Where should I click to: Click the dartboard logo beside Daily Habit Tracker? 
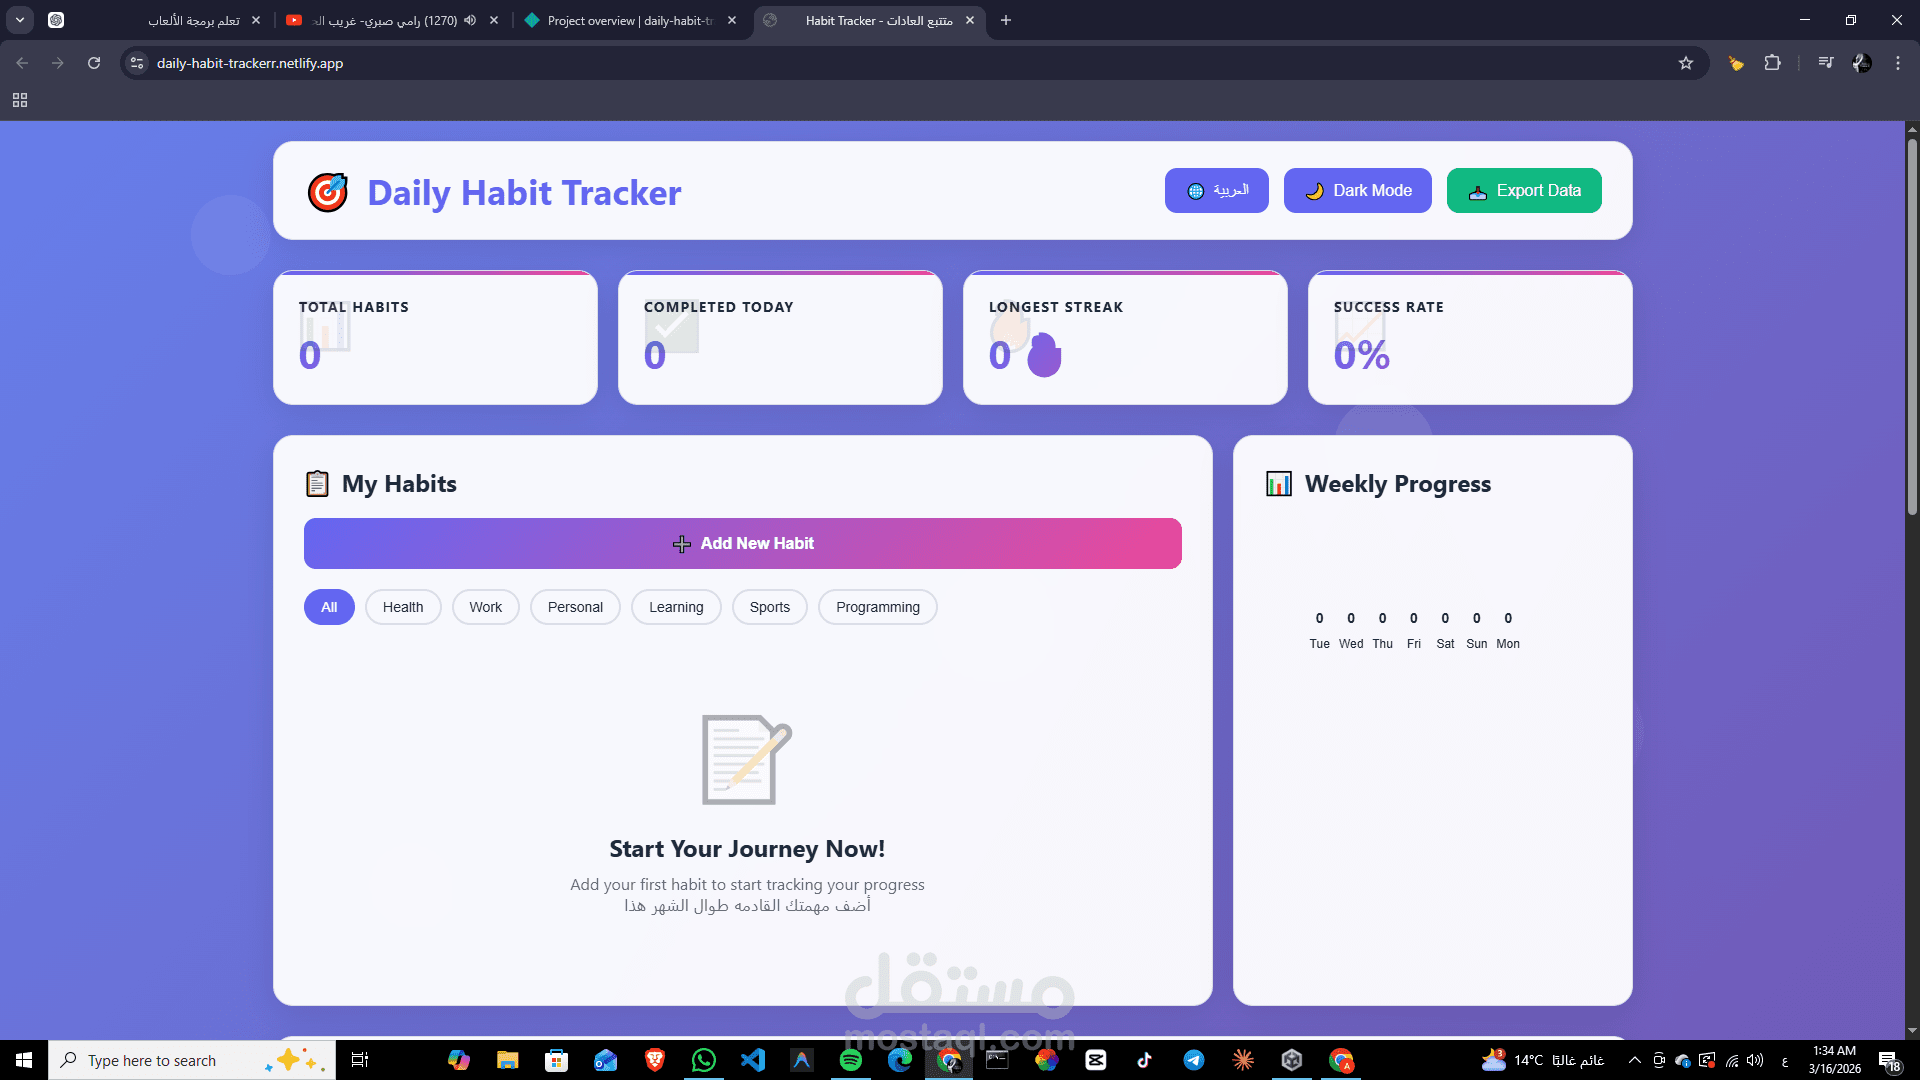coord(328,192)
